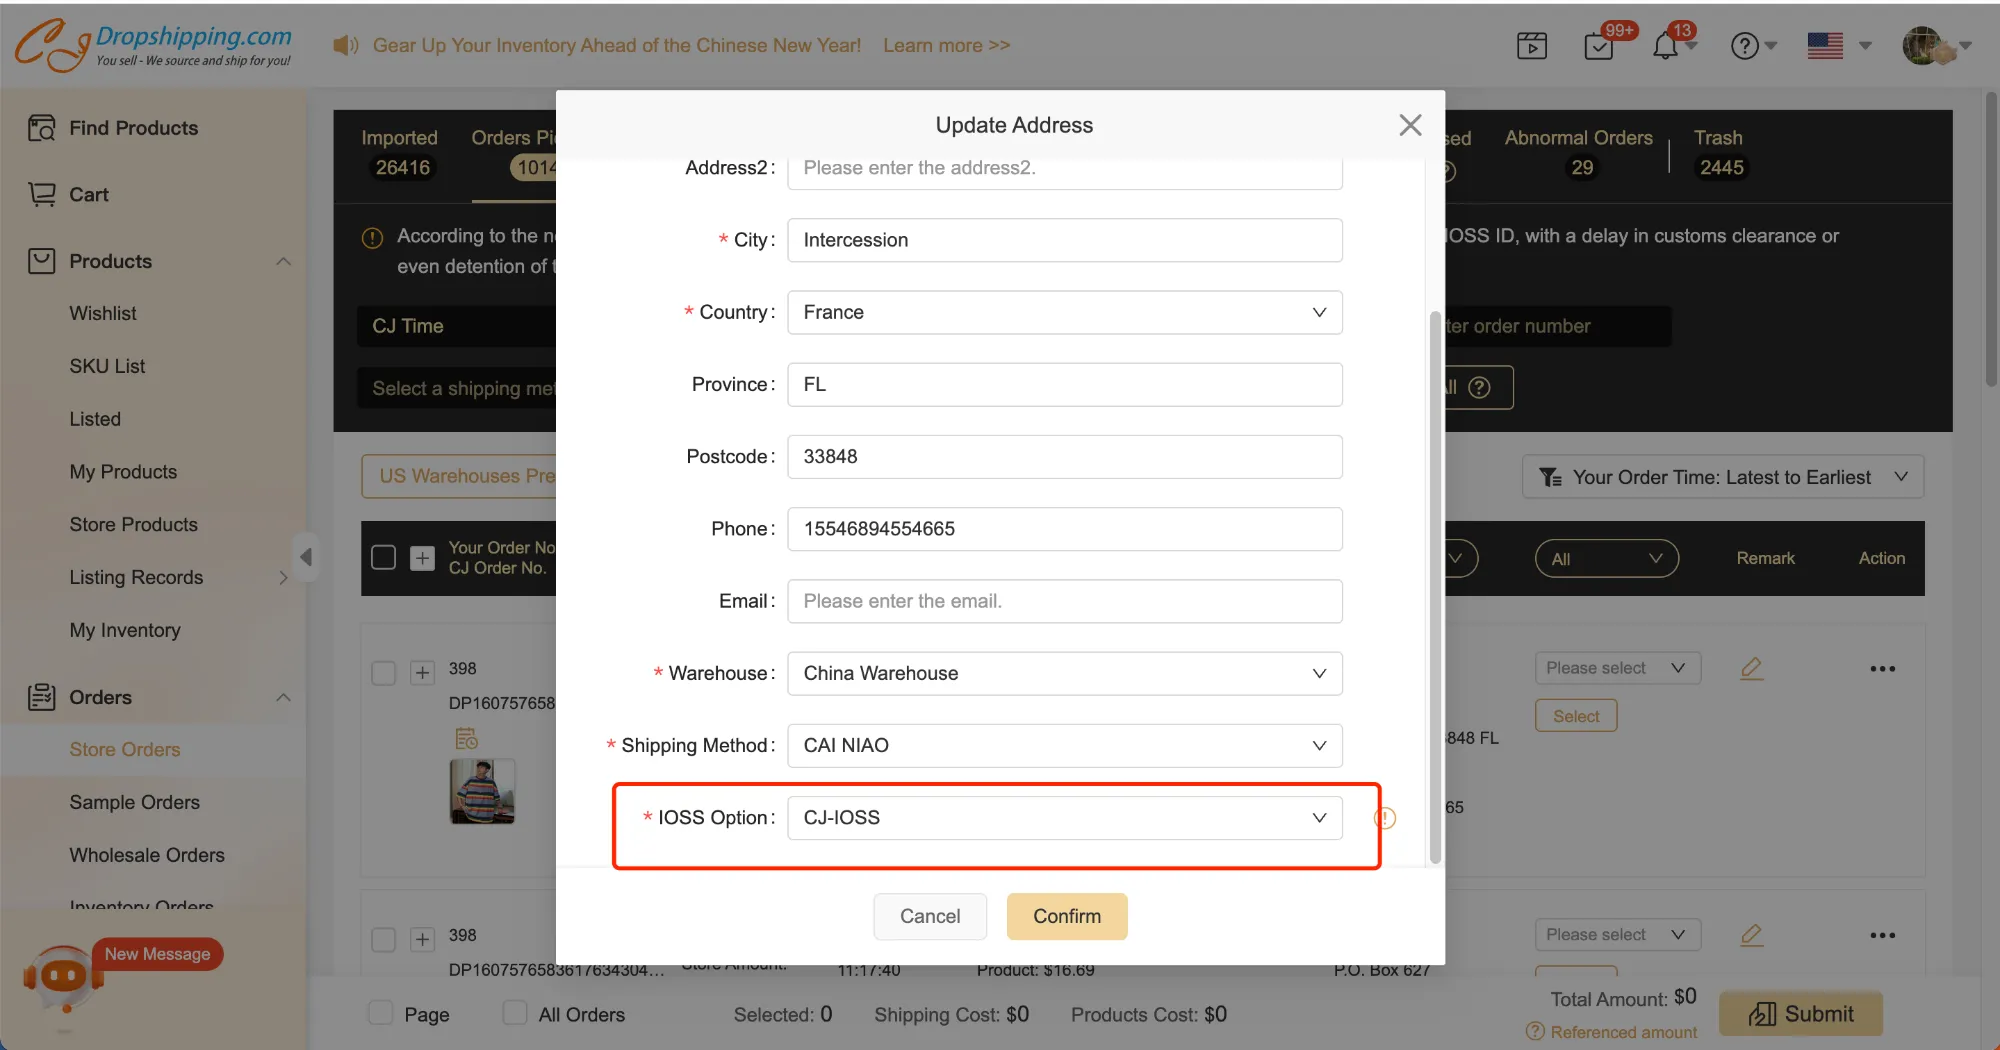Open three-dot action menu for first order

tap(1882, 668)
